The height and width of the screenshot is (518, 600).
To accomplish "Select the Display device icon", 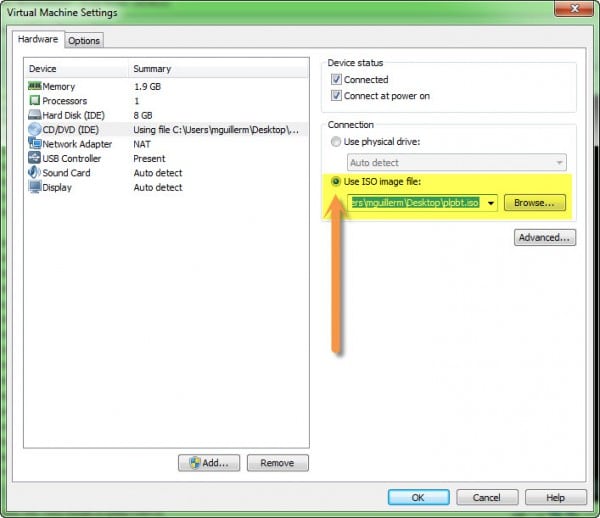I will coord(34,187).
